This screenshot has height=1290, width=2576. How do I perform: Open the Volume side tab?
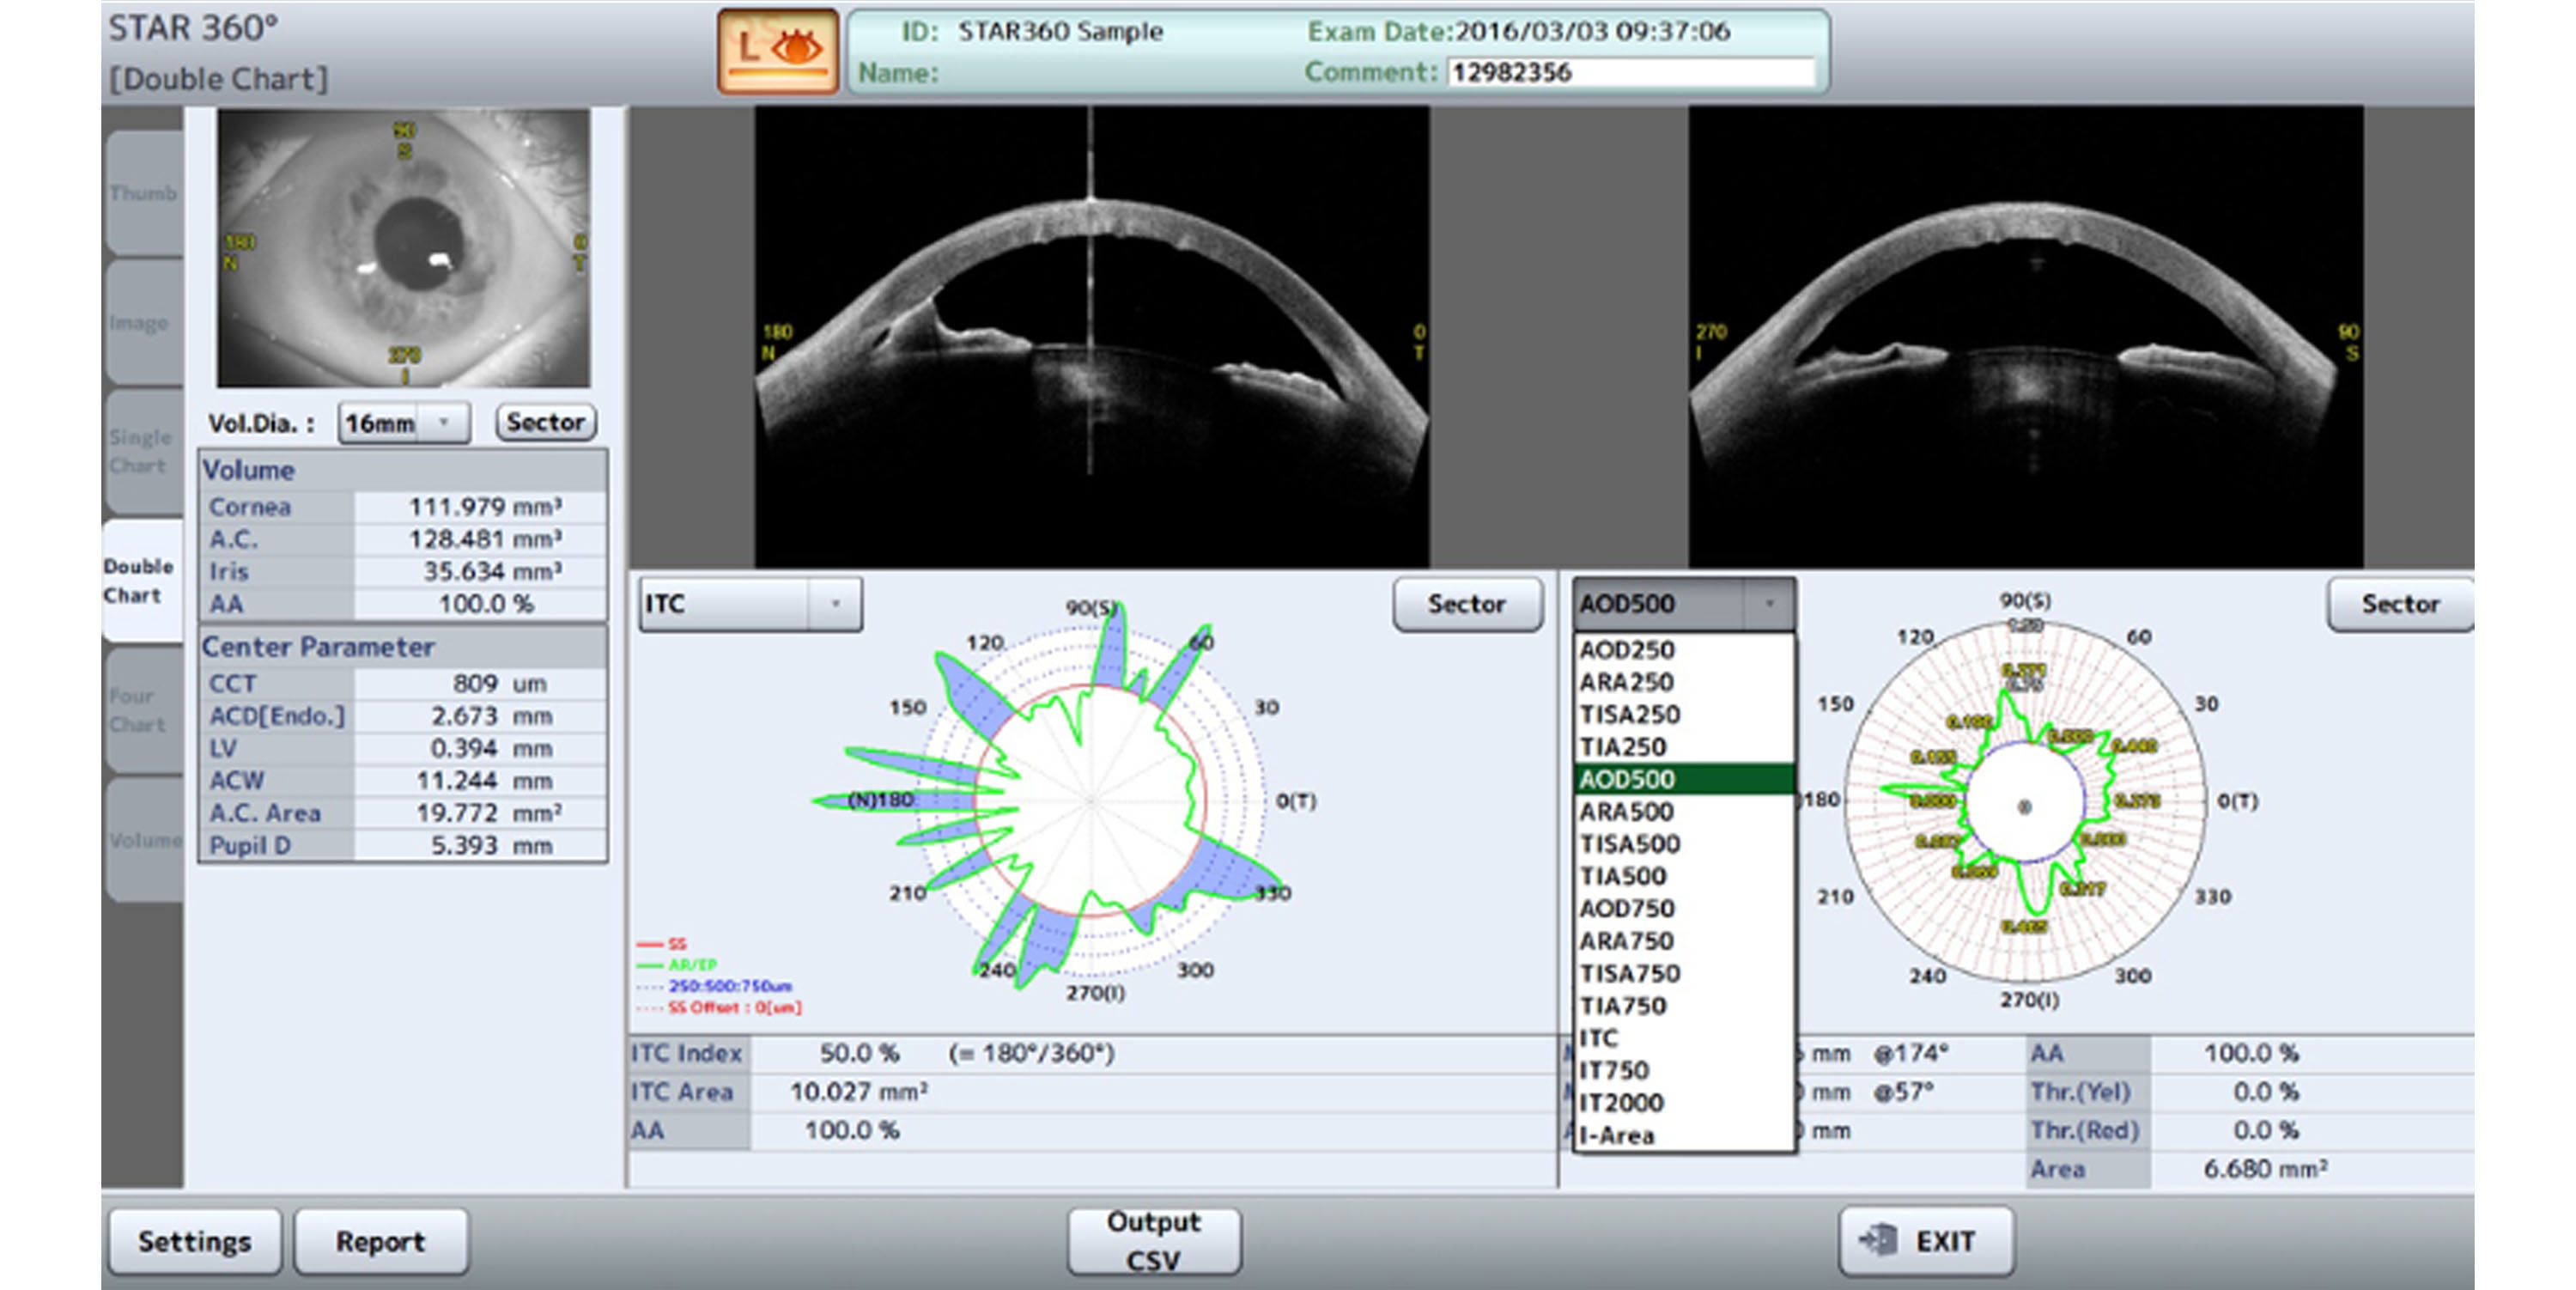coord(145,840)
